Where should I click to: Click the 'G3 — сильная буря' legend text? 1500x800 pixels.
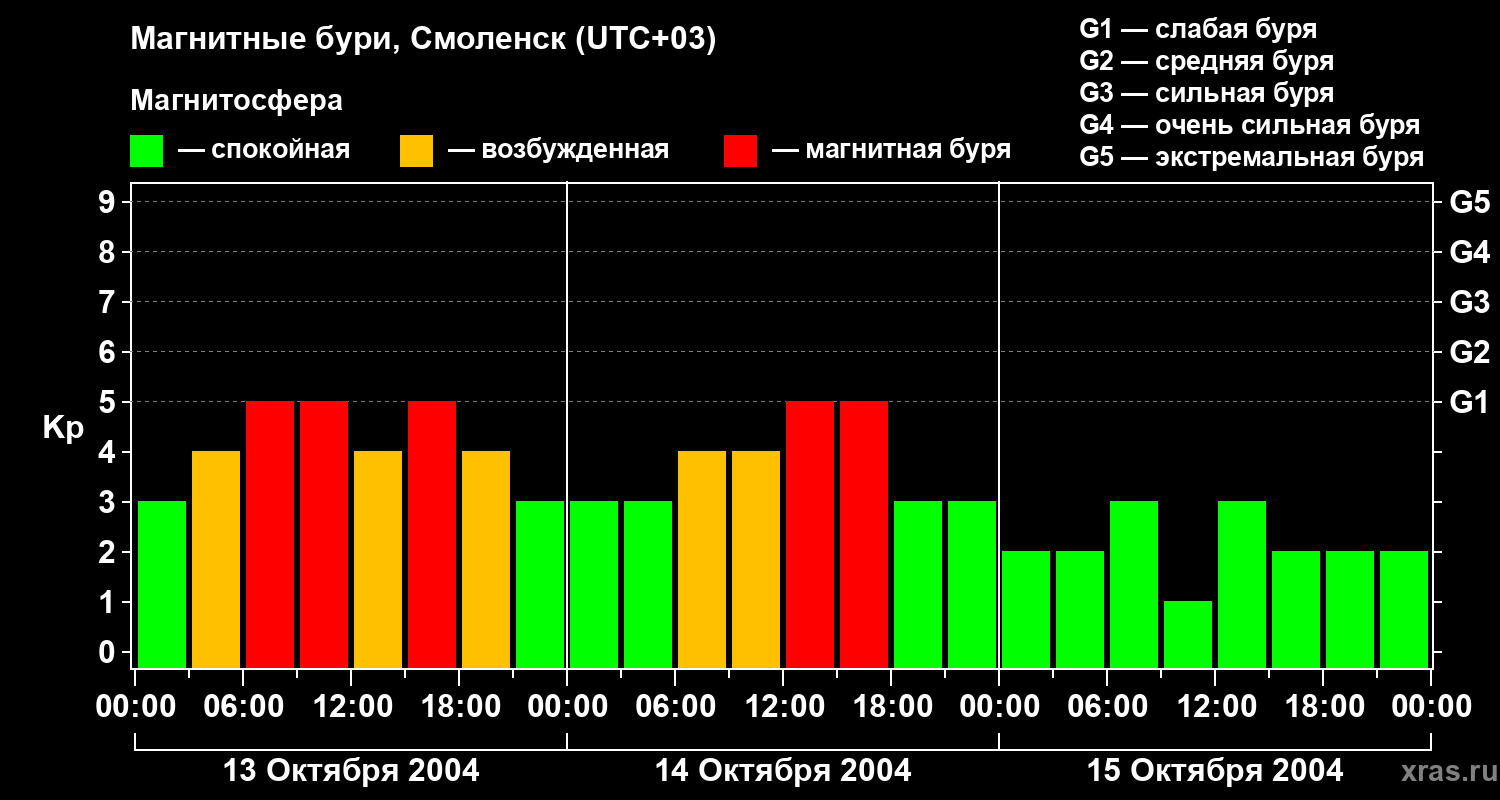click(x=1206, y=93)
